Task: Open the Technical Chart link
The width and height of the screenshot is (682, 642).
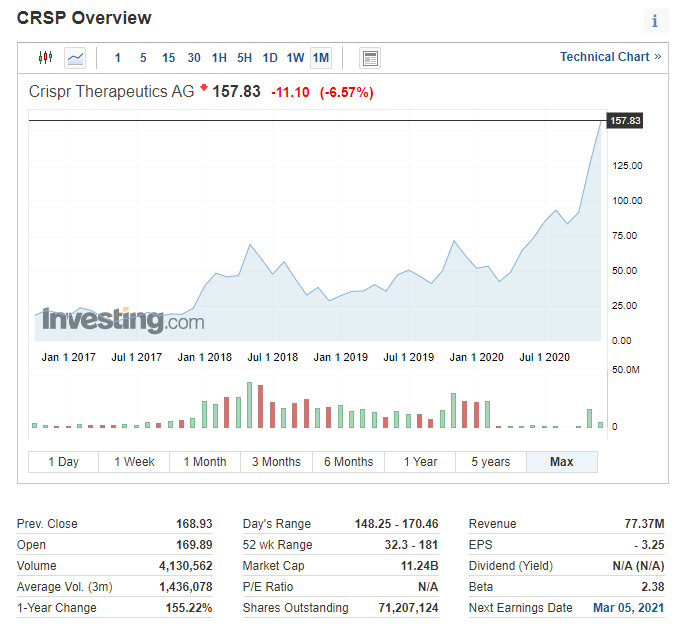Action: [x=610, y=57]
